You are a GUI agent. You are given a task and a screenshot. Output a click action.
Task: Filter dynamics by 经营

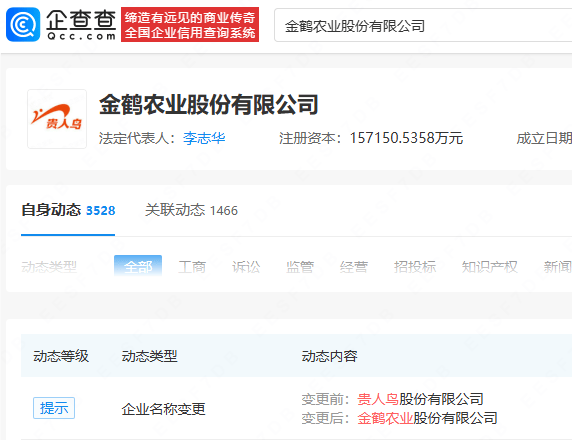point(354,267)
